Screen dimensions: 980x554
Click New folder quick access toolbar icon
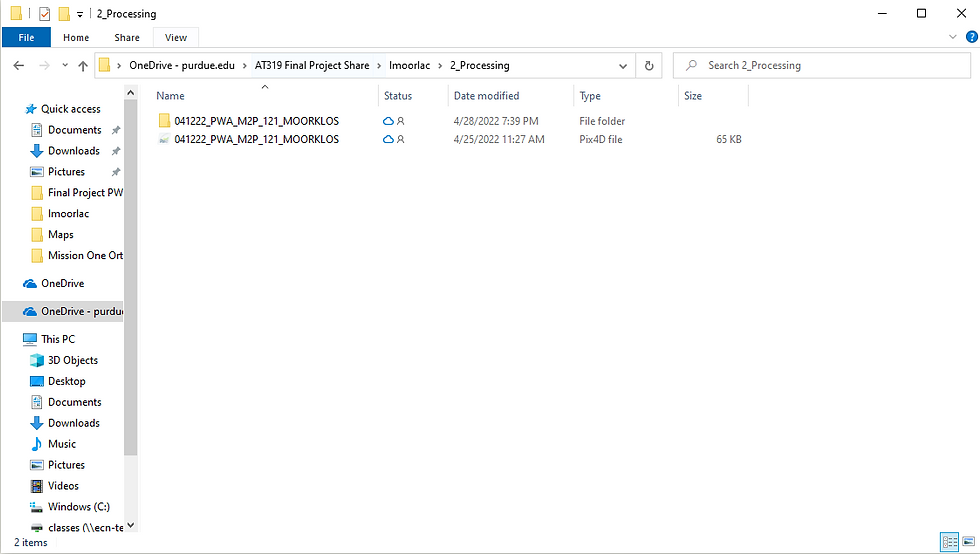pos(64,13)
